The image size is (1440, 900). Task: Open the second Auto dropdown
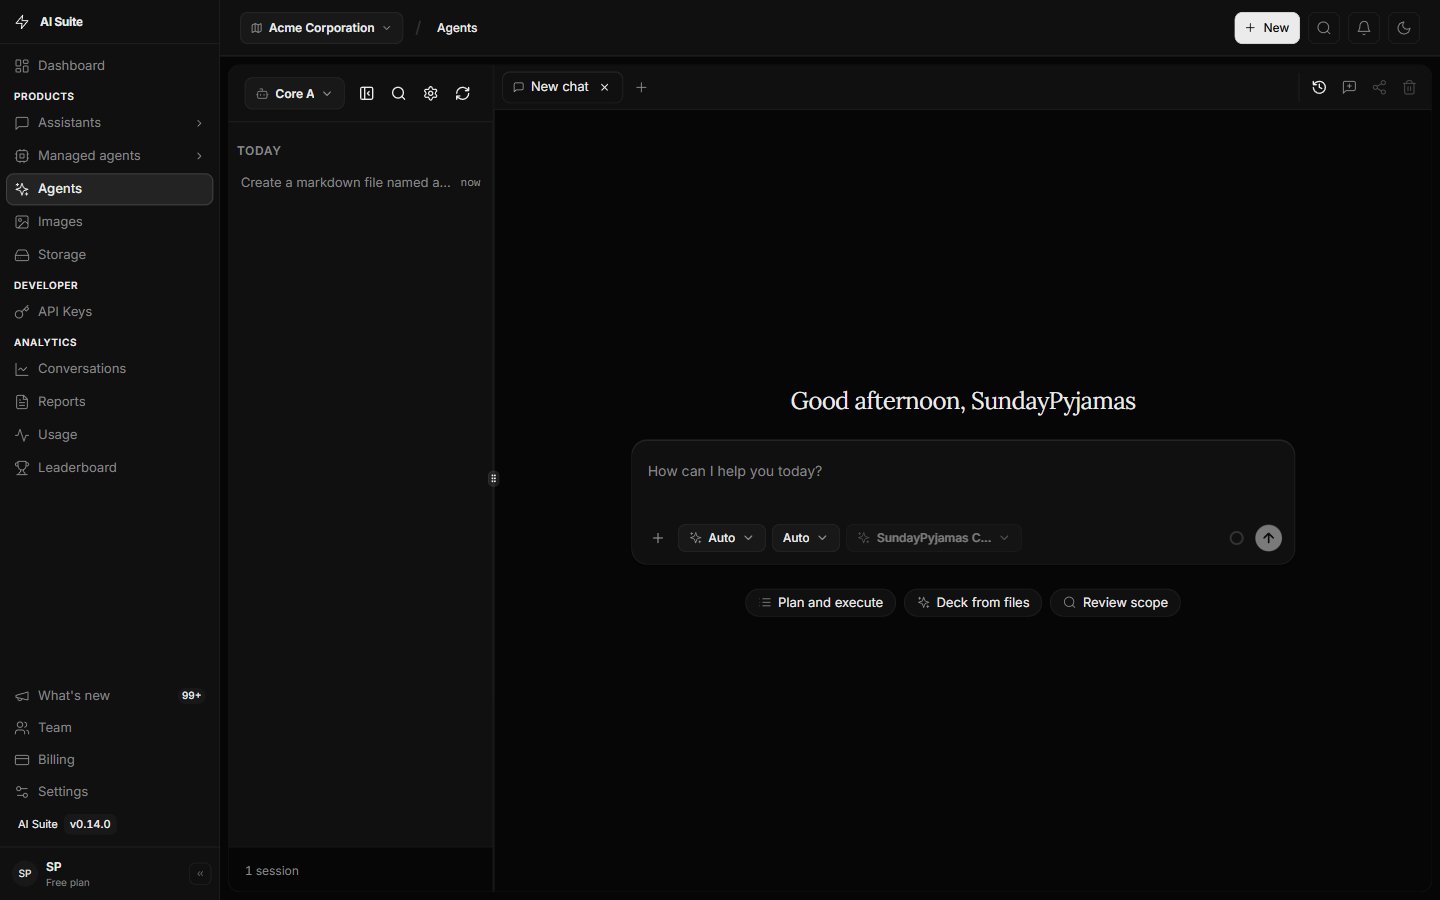(805, 538)
